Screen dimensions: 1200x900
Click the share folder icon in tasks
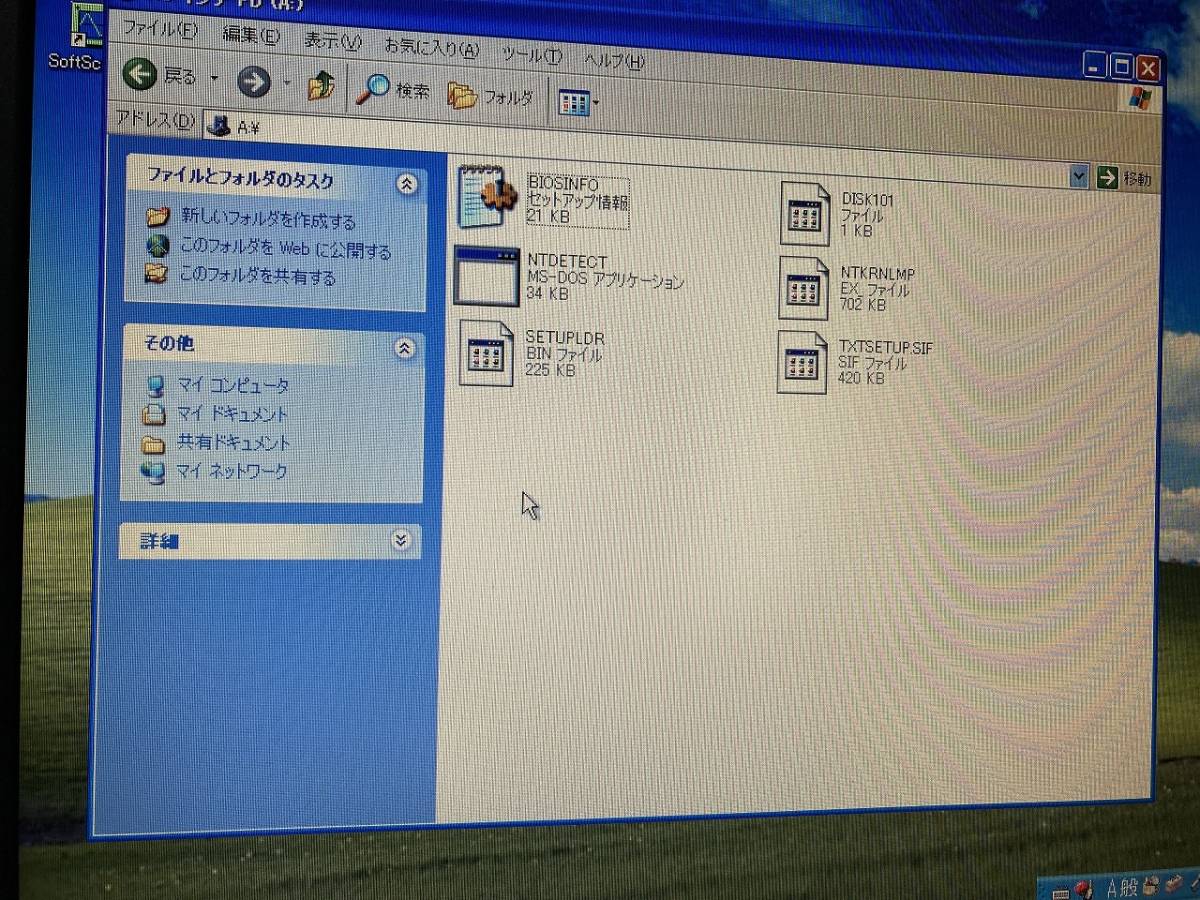pyautogui.click(x=156, y=273)
